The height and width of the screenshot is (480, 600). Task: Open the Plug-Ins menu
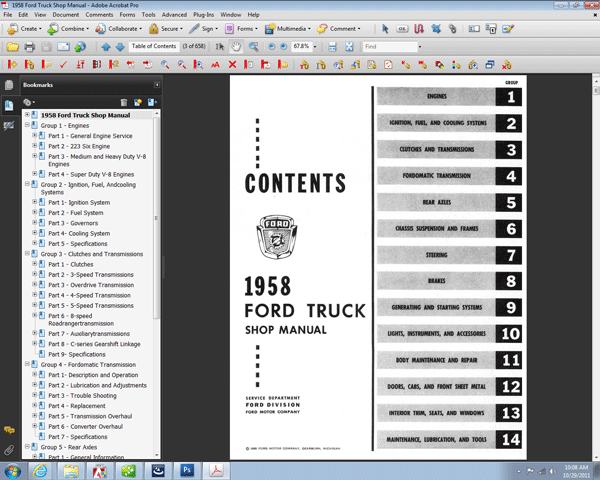pyautogui.click(x=203, y=15)
